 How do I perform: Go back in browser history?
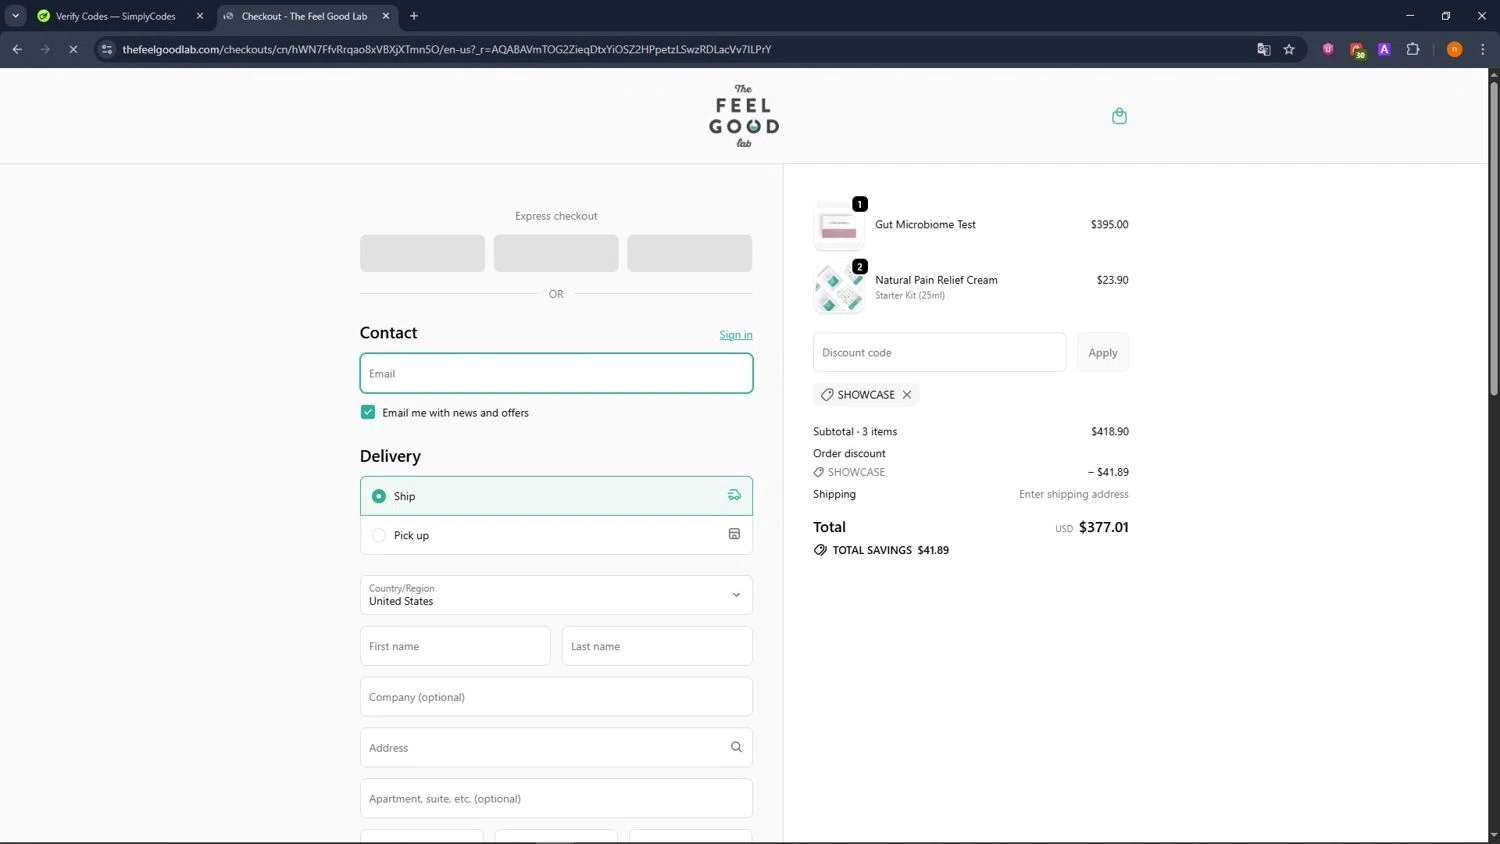17,49
